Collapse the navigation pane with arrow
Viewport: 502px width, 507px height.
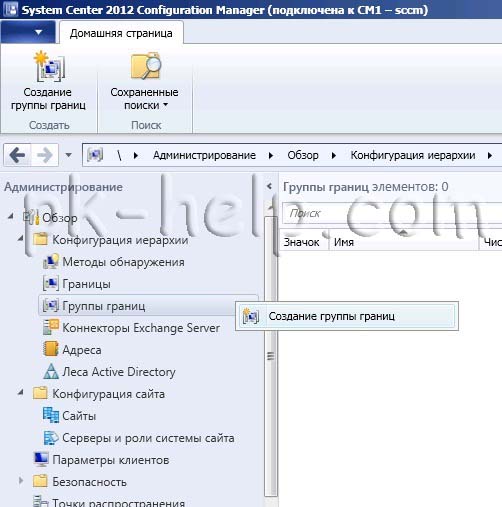point(269,186)
